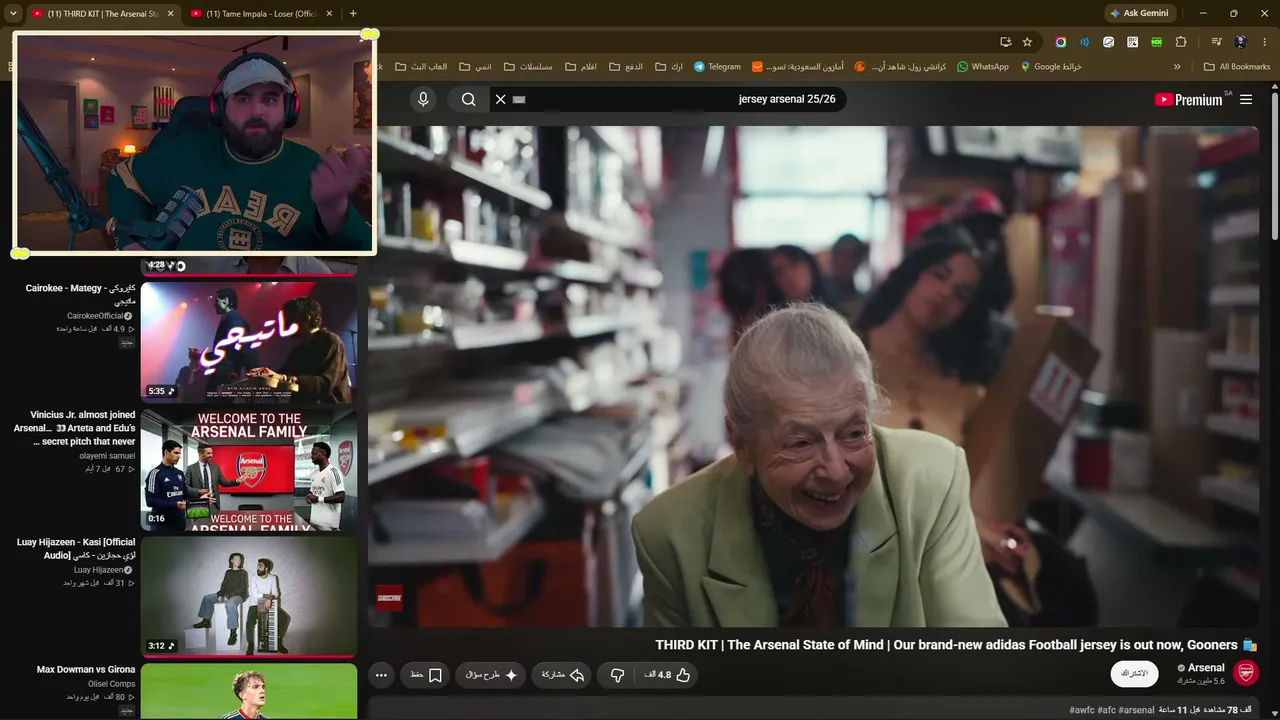Search with your voice microphone icon
The height and width of the screenshot is (720, 1280).
[423, 99]
